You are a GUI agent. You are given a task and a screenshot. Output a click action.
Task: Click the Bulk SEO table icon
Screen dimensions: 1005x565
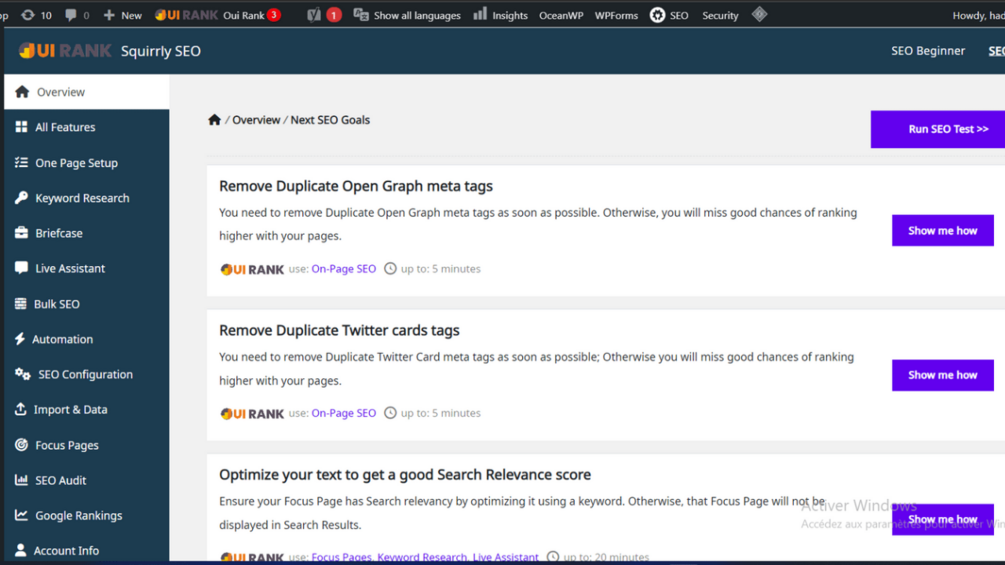point(21,304)
